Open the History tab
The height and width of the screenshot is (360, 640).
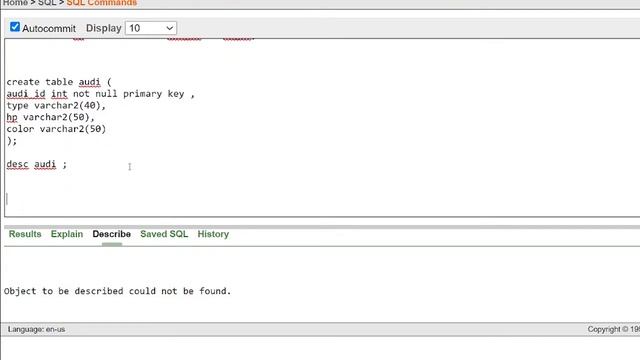tap(213, 234)
